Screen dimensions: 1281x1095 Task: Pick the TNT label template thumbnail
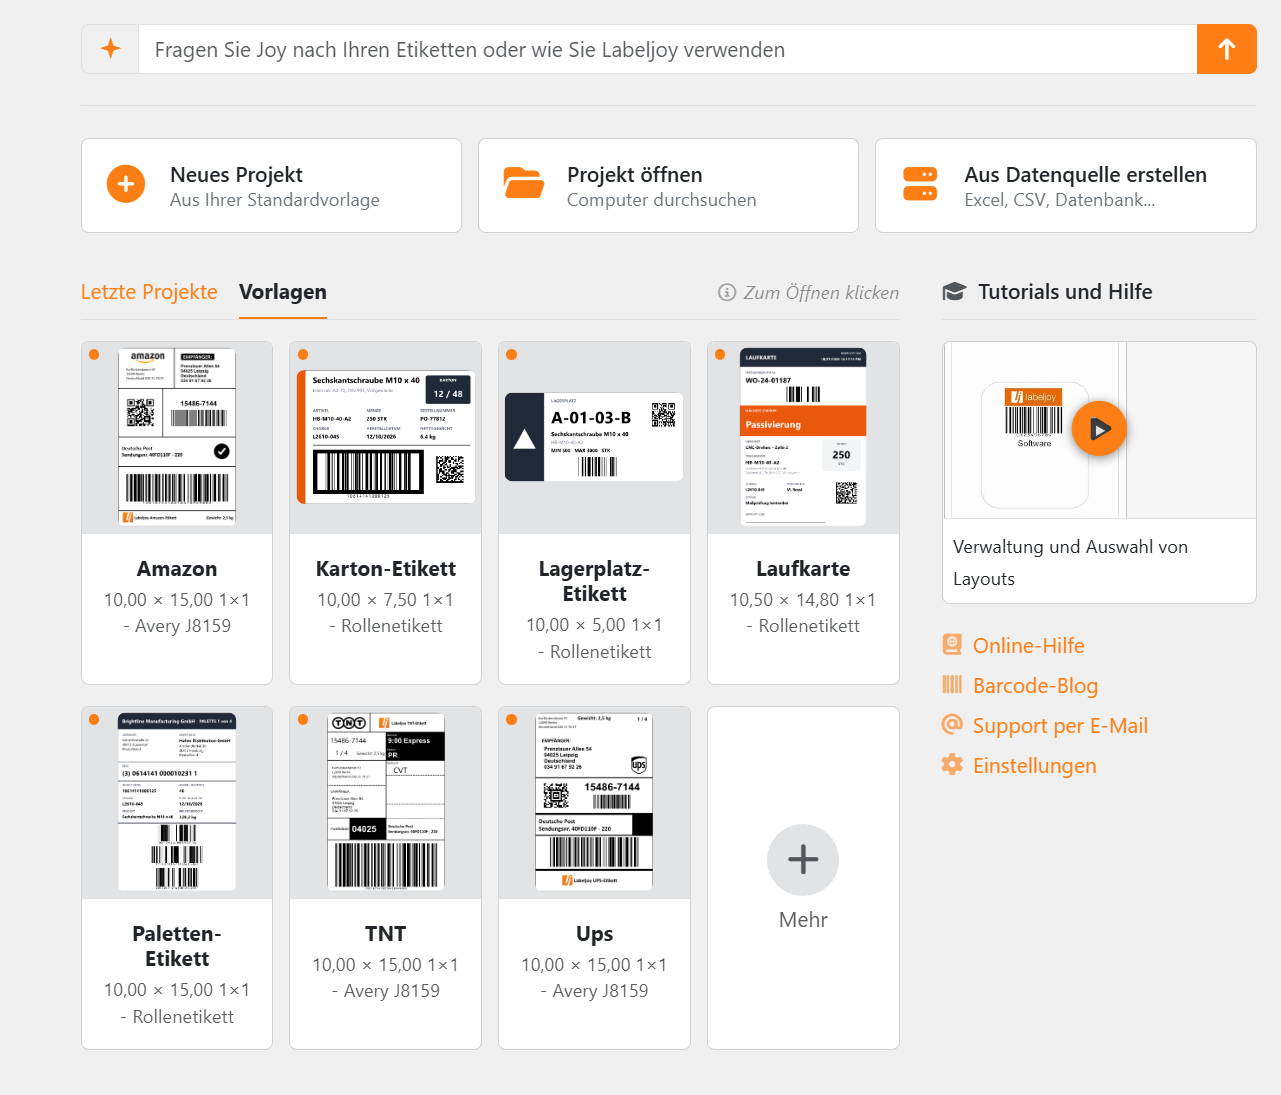pos(385,803)
